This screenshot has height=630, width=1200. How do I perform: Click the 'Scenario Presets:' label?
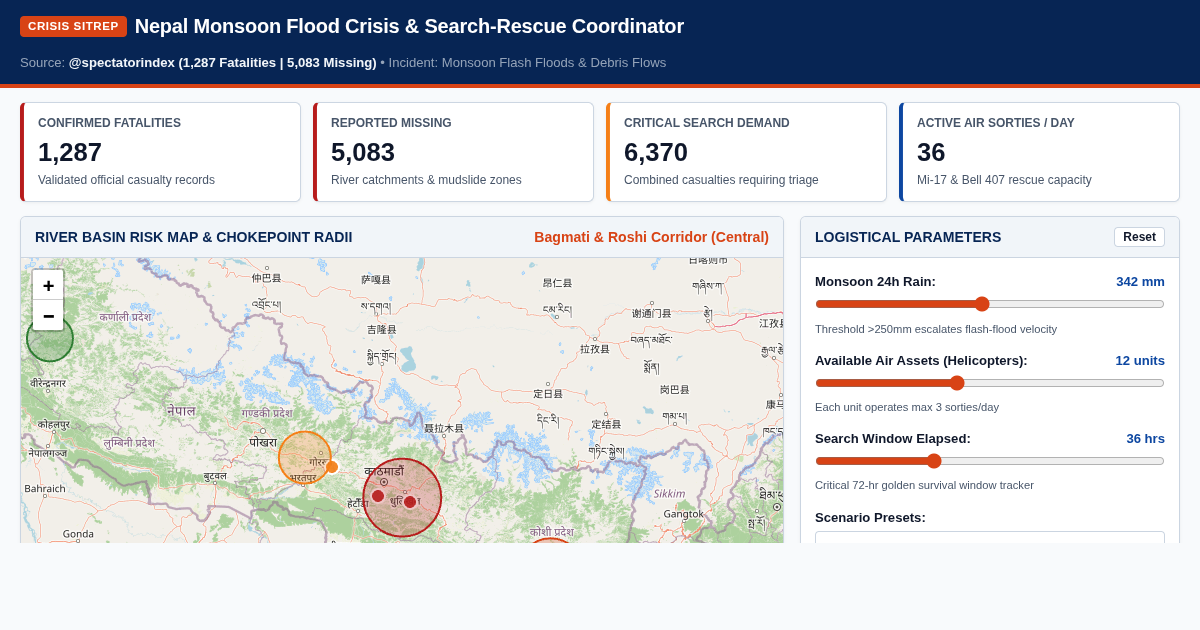coord(870,518)
